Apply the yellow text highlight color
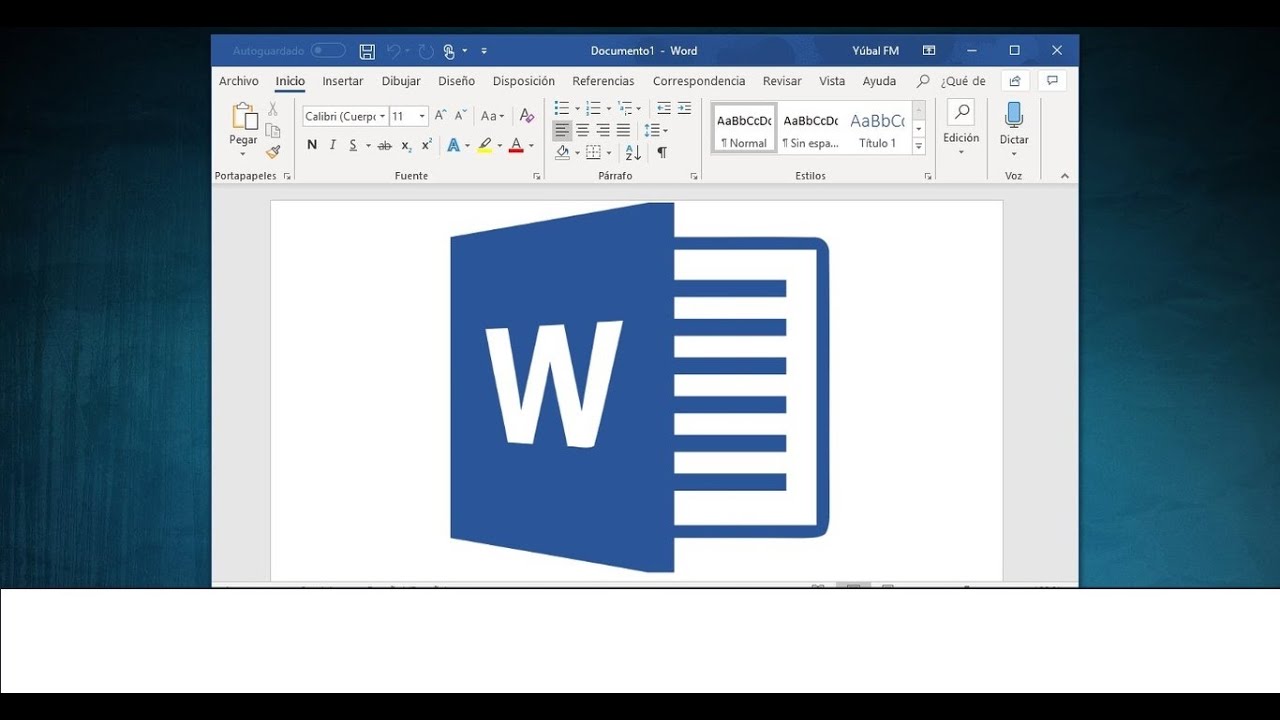This screenshot has width=1280, height=720. [x=485, y=146]
